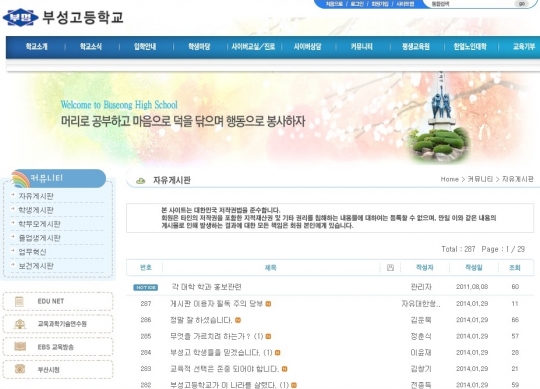Click the go search button
The width and height of the screenshot is (540, 389).
coord(521,3)
